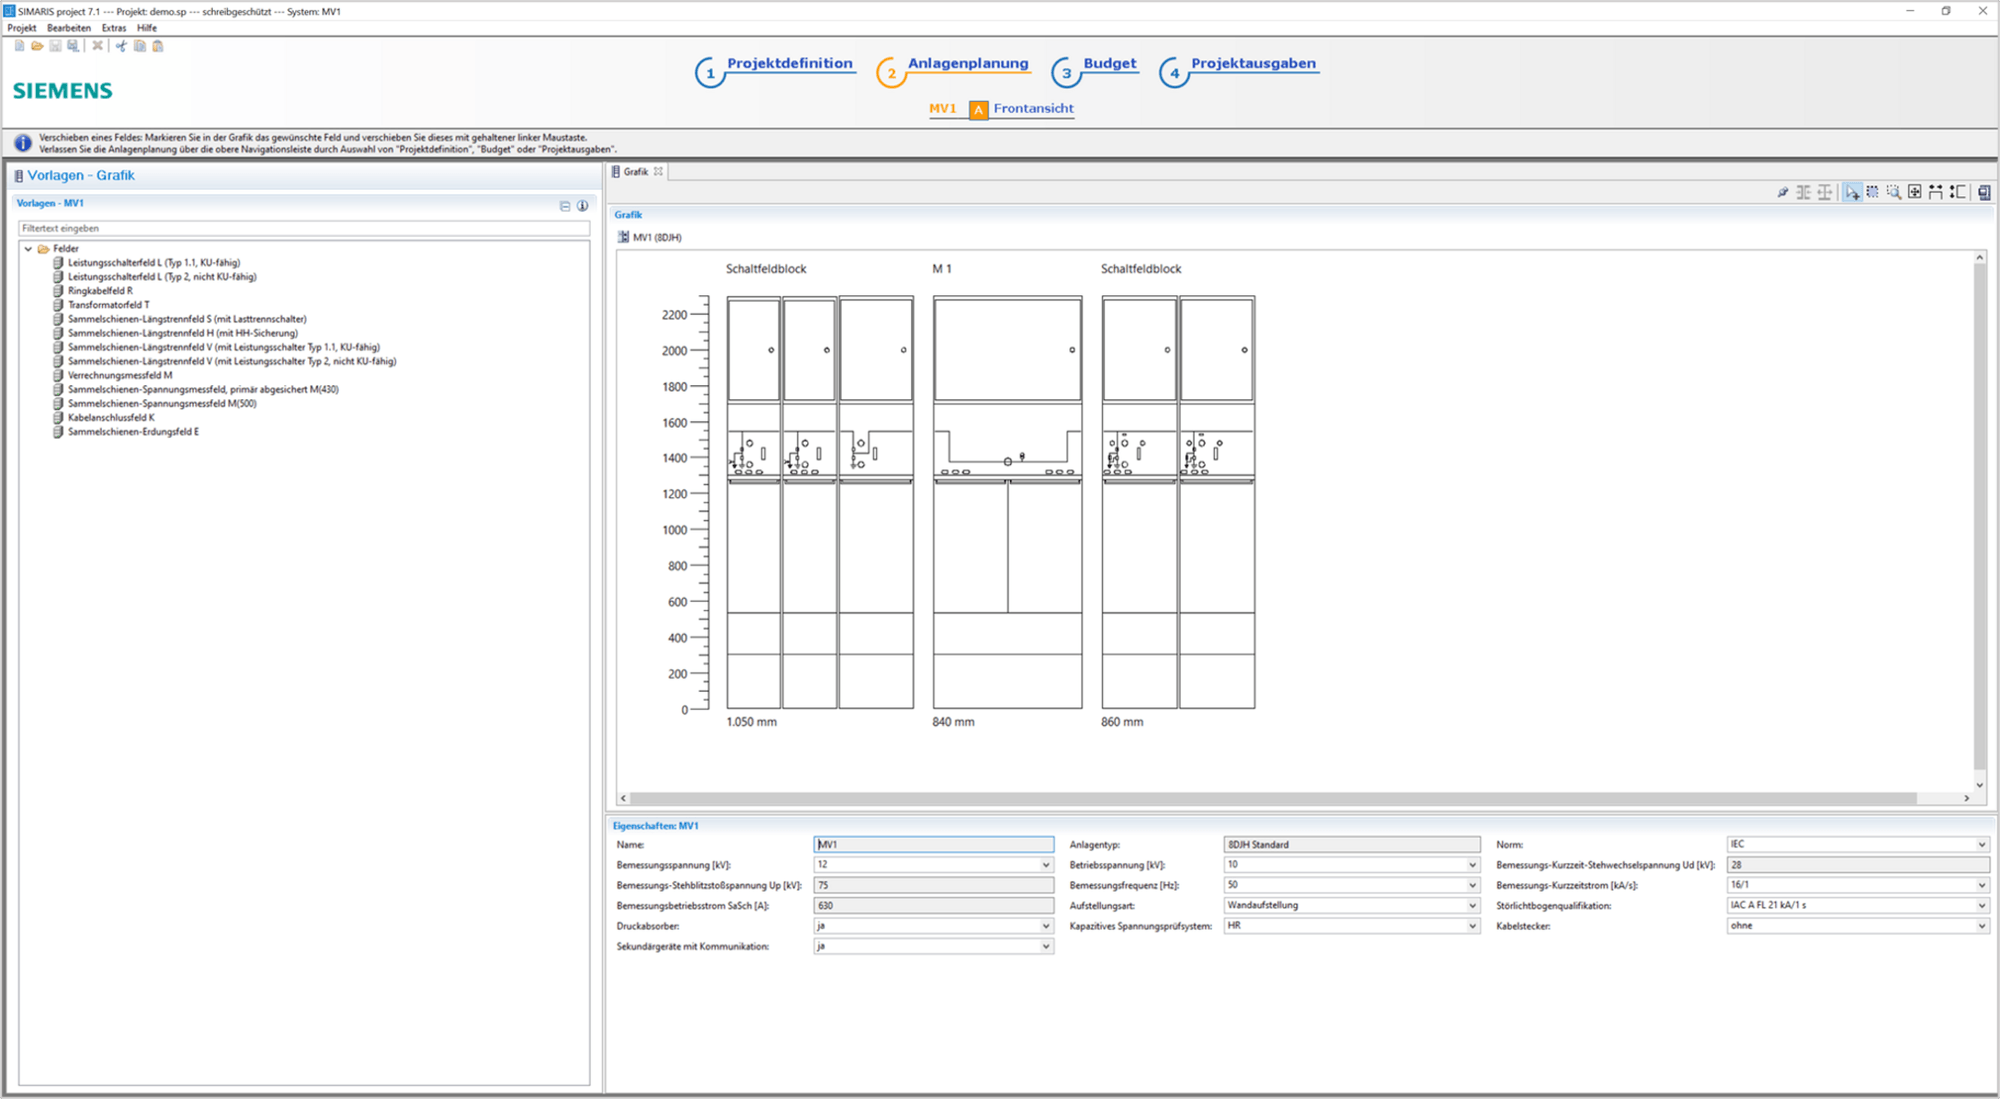Copy using the copy toolbar icon

click(x=139, y=46)
